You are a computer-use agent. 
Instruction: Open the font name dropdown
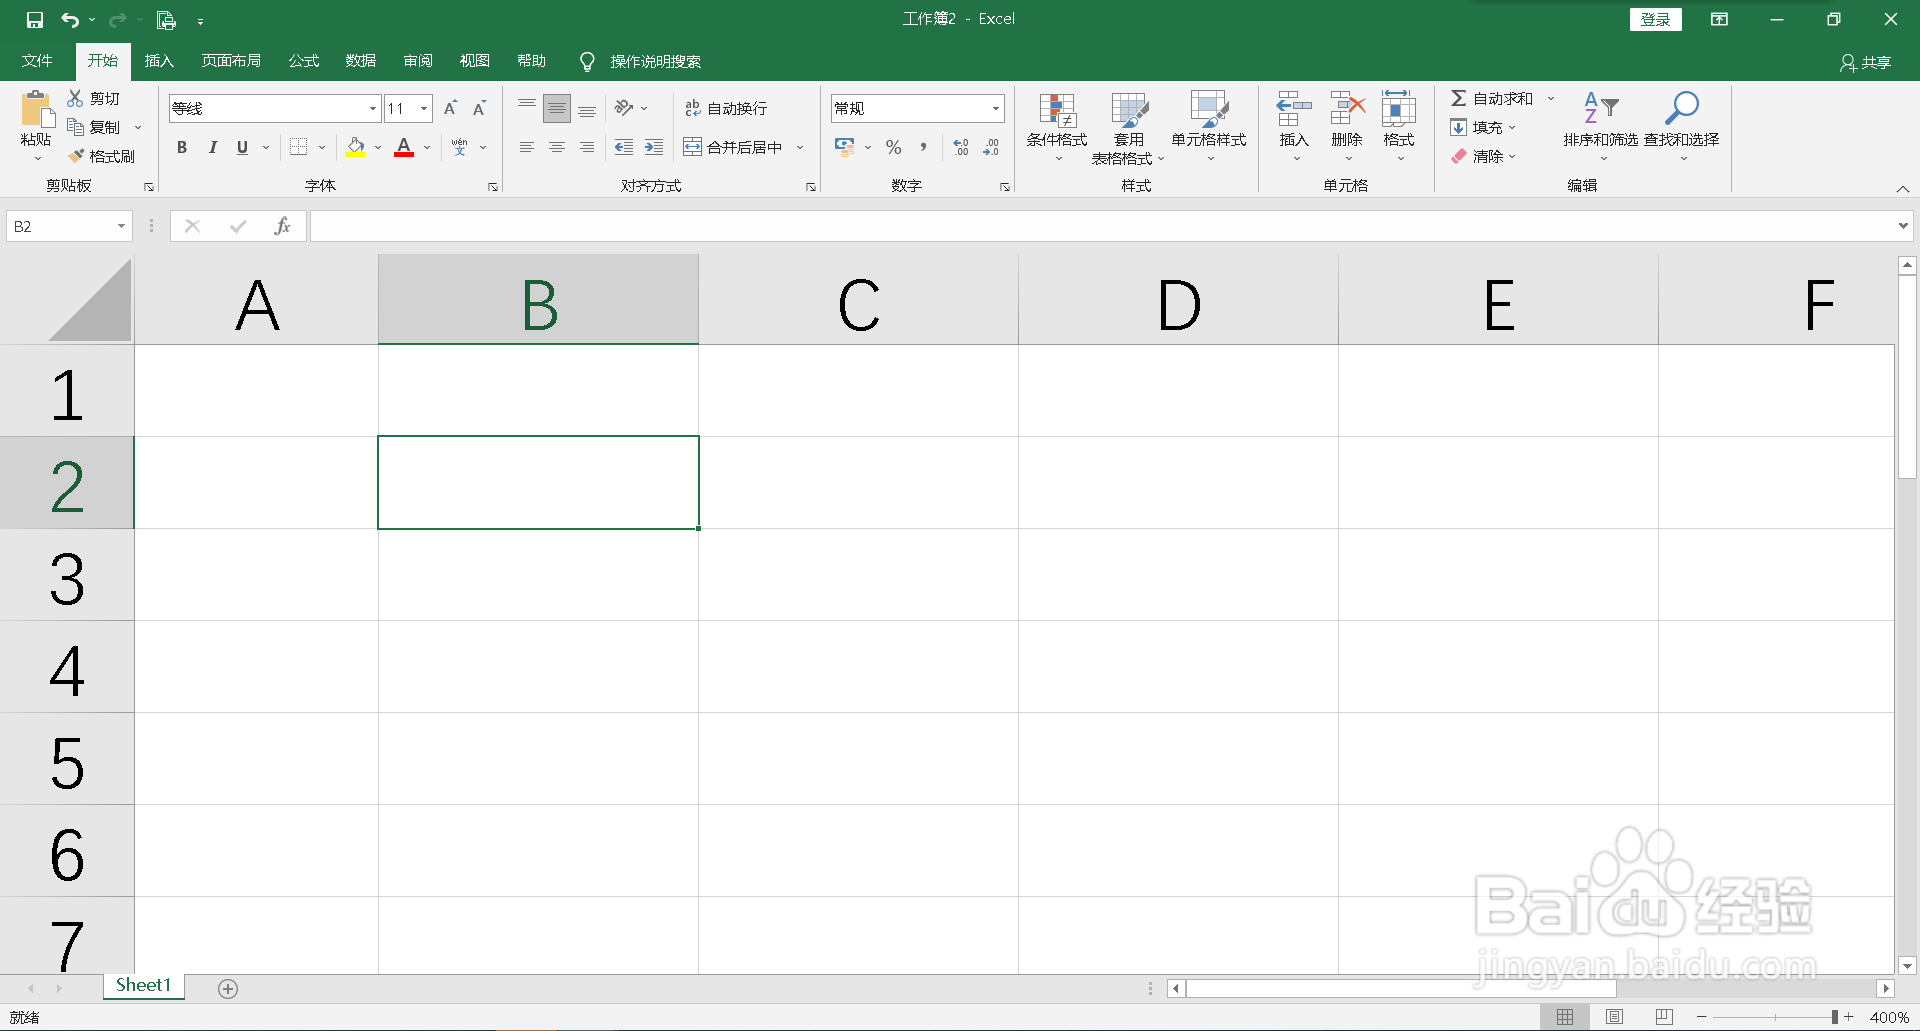tap(373, 108)
